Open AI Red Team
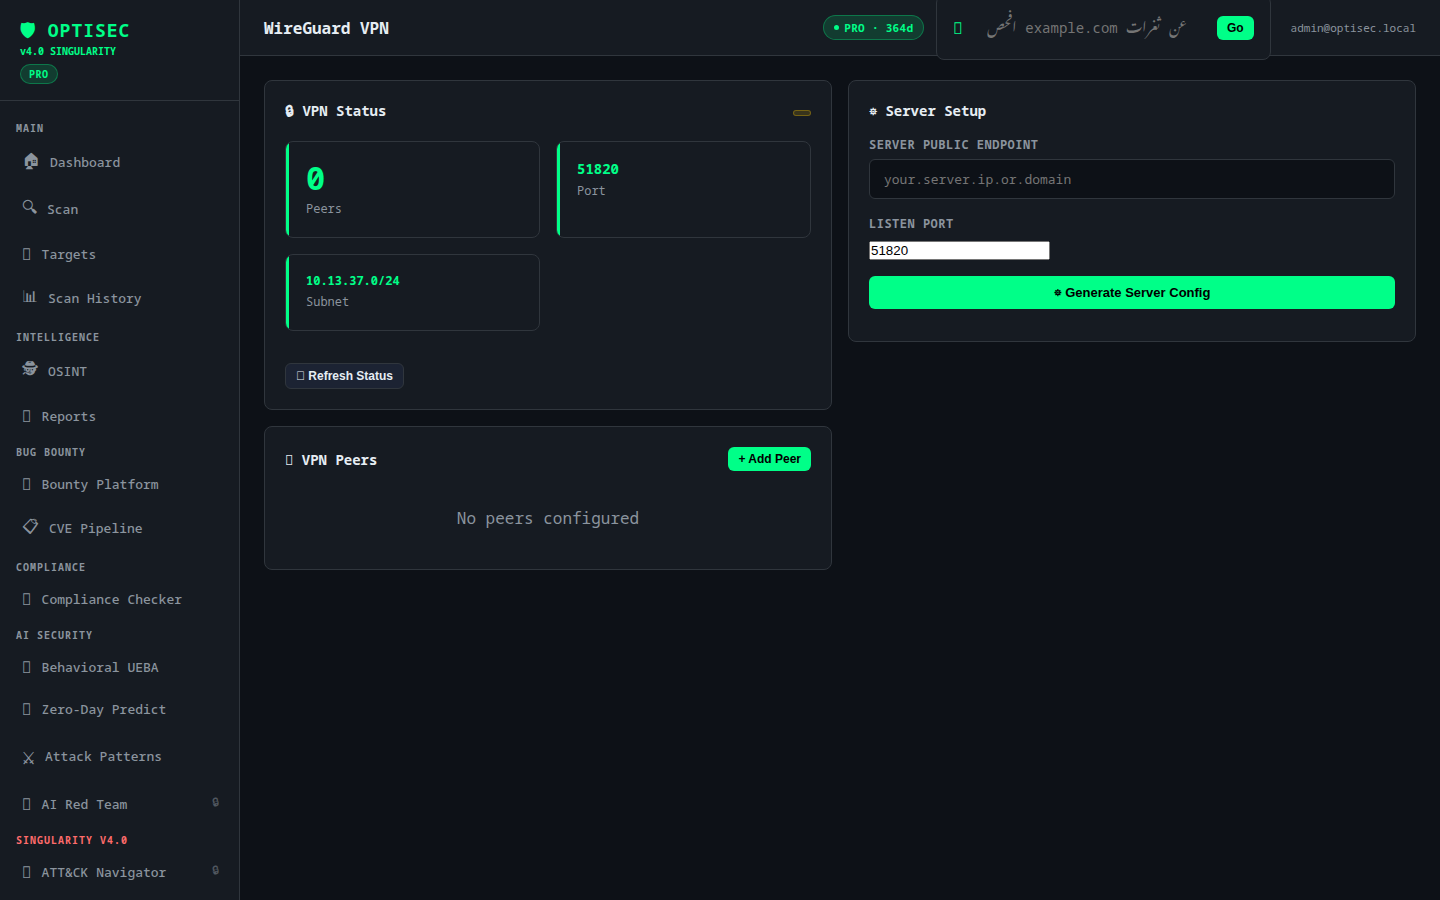Screen dimensions: 1440x900 (x=119, y=804)
